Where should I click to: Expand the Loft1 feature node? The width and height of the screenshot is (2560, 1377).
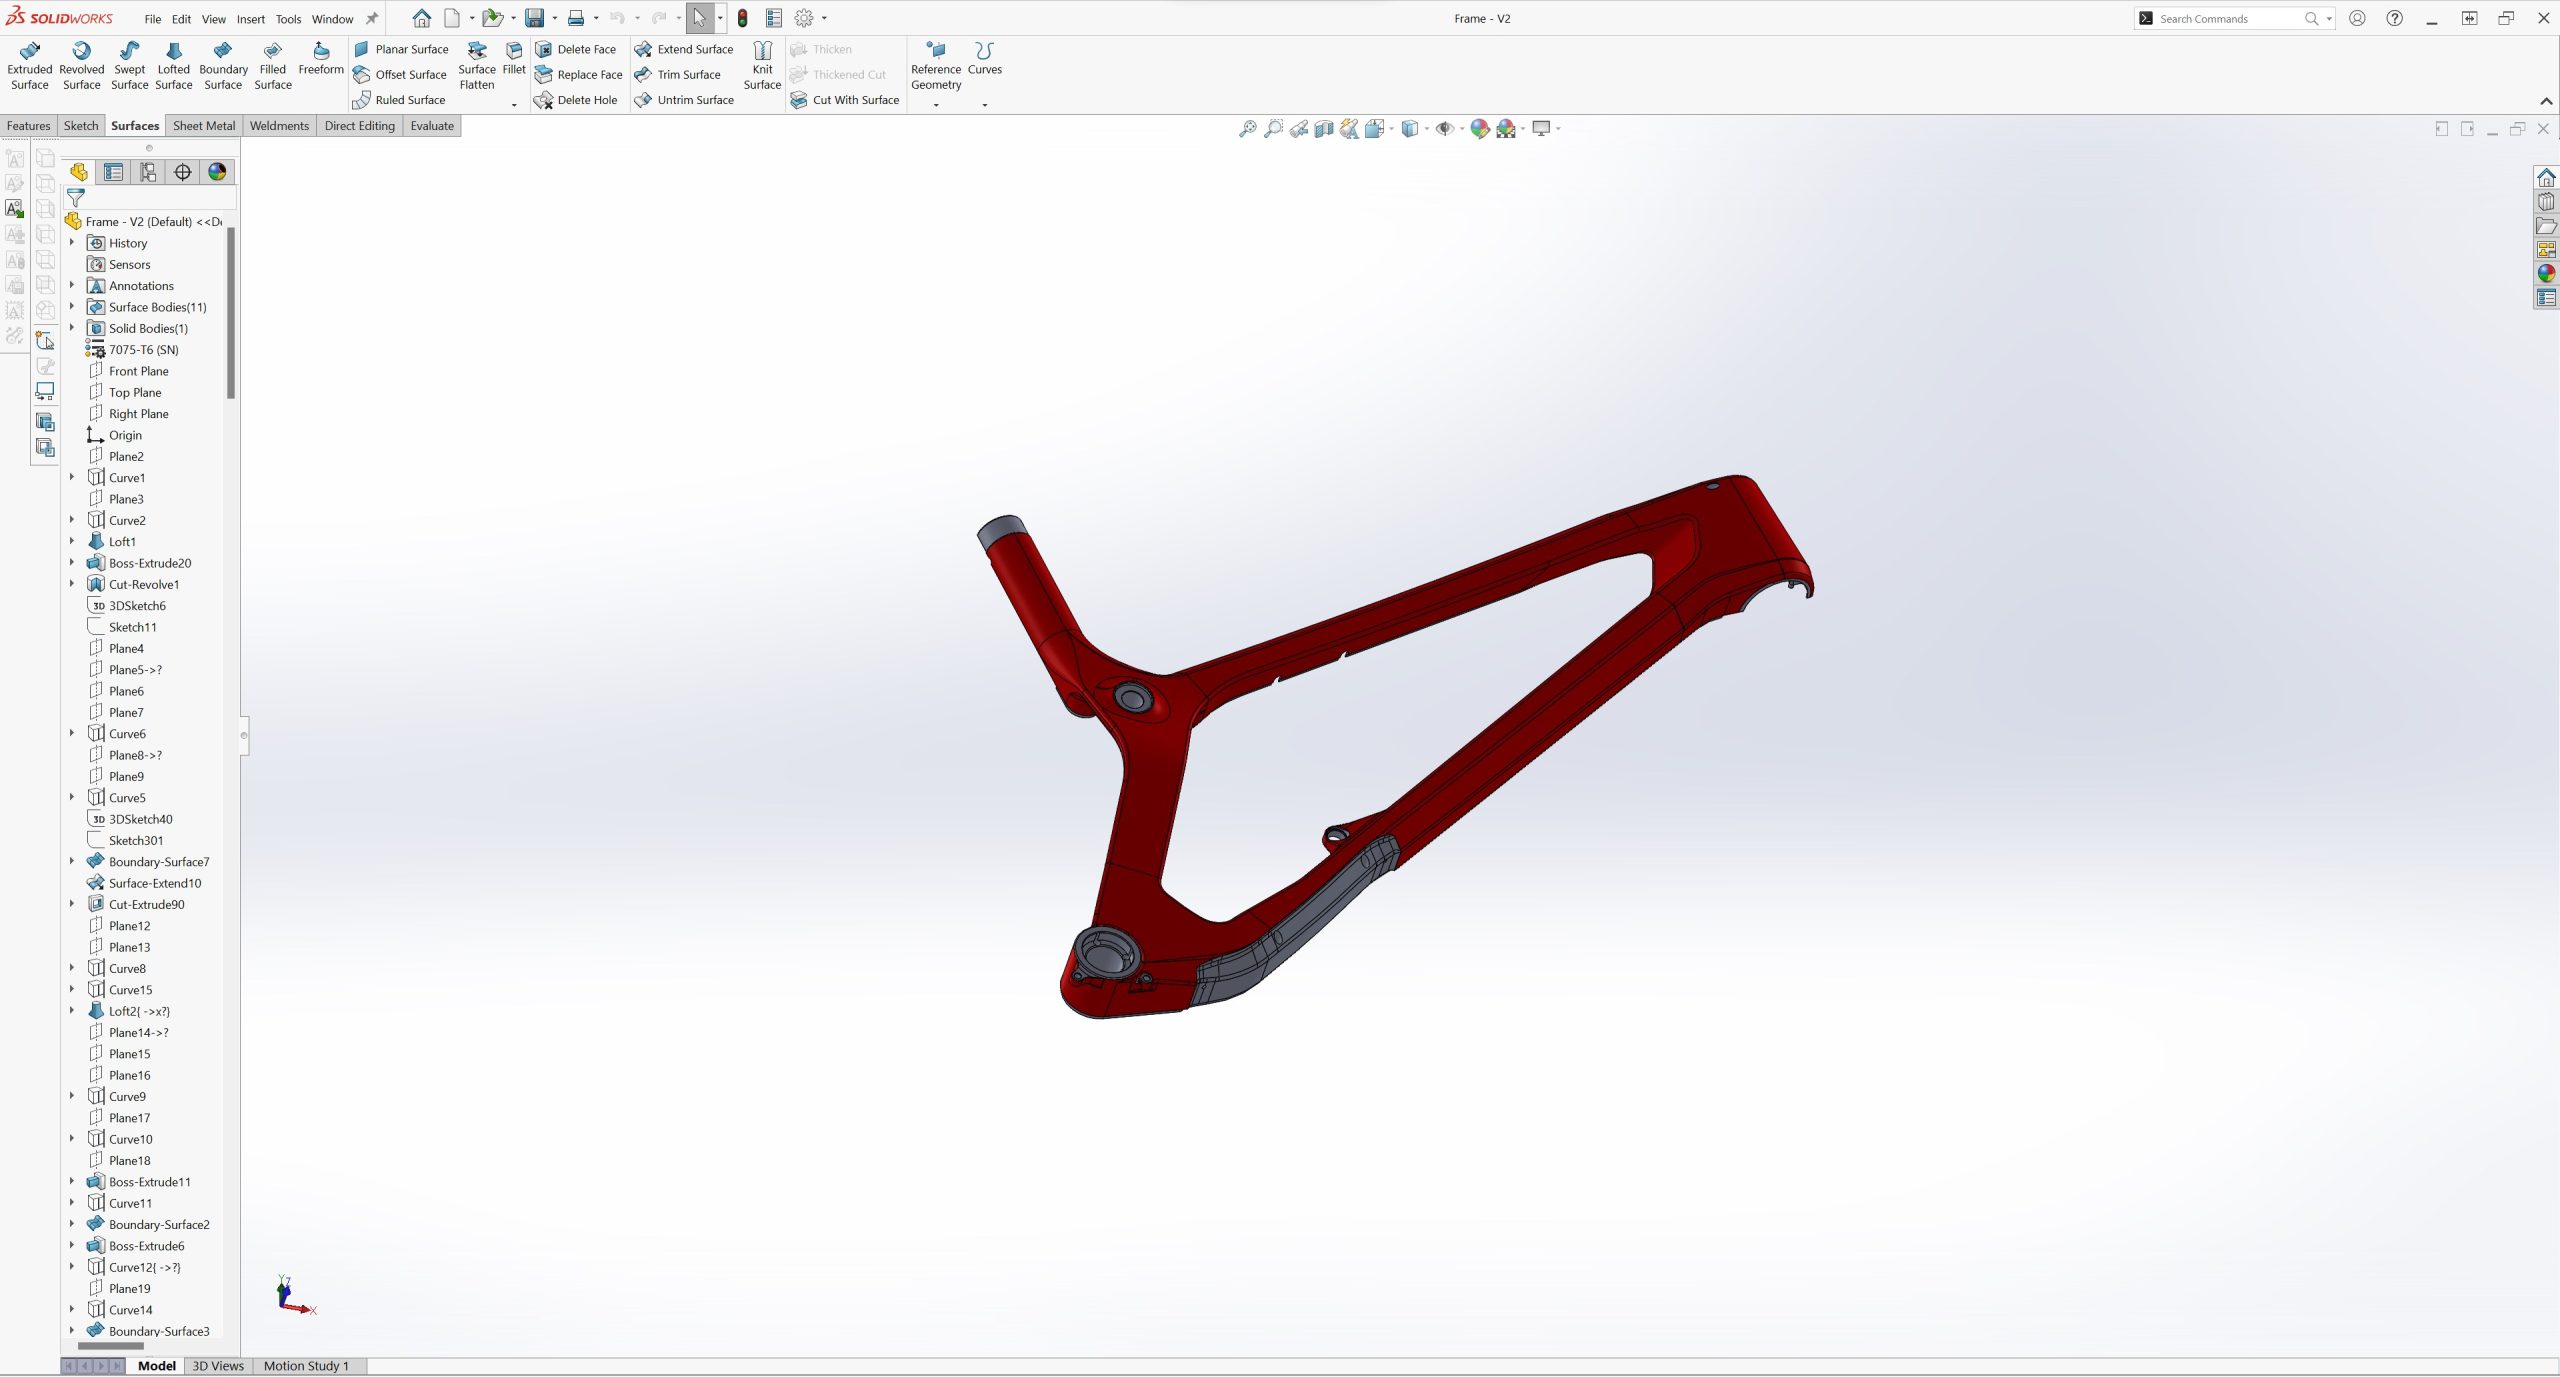(x=72, y=542)
